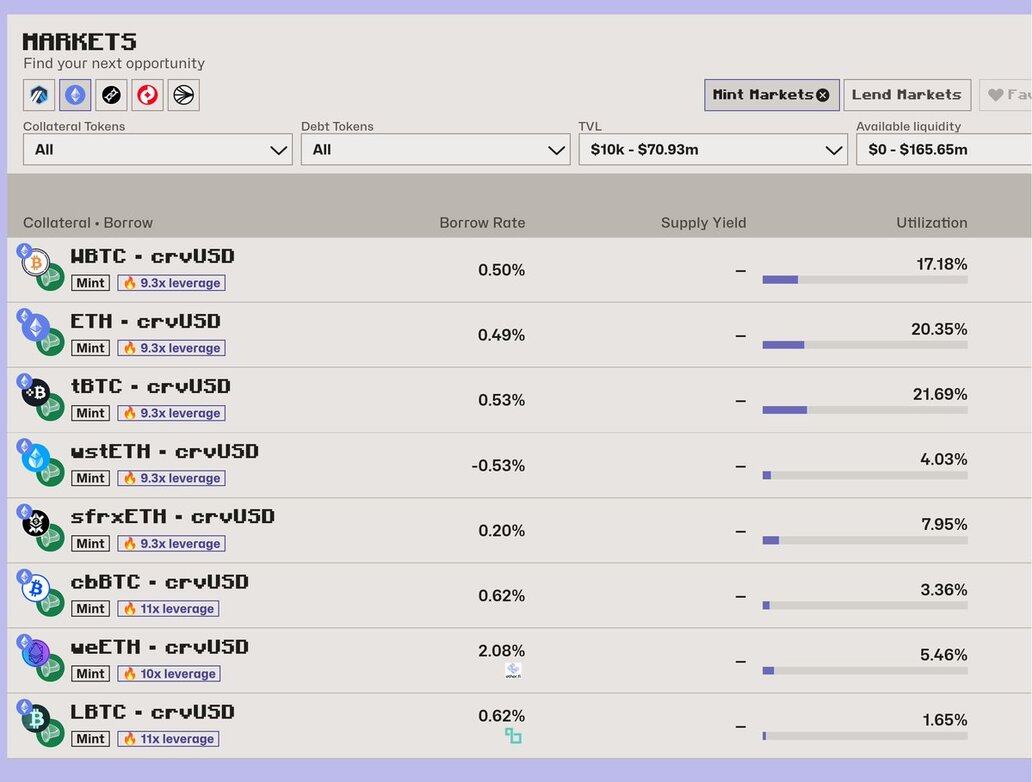Screen dimensions: 1032x782
Task: Sort by Utilization column header
Action: click(x=931, y=223)
